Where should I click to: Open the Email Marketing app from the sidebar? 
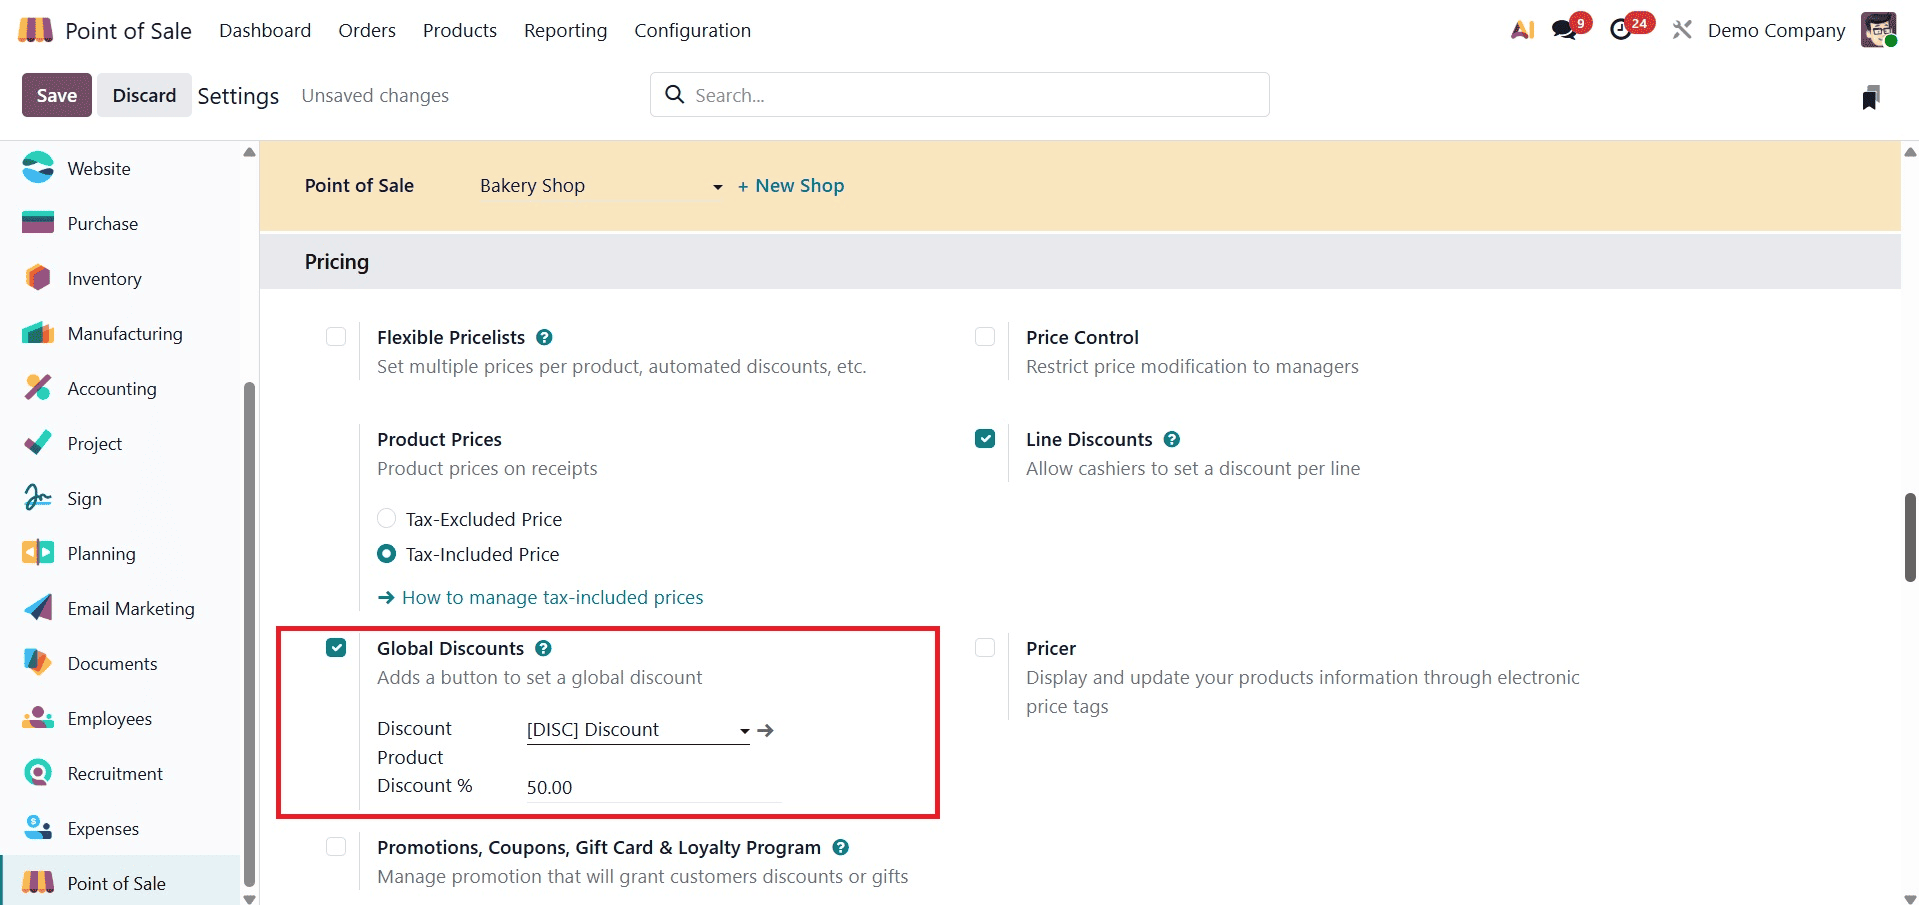130,608
